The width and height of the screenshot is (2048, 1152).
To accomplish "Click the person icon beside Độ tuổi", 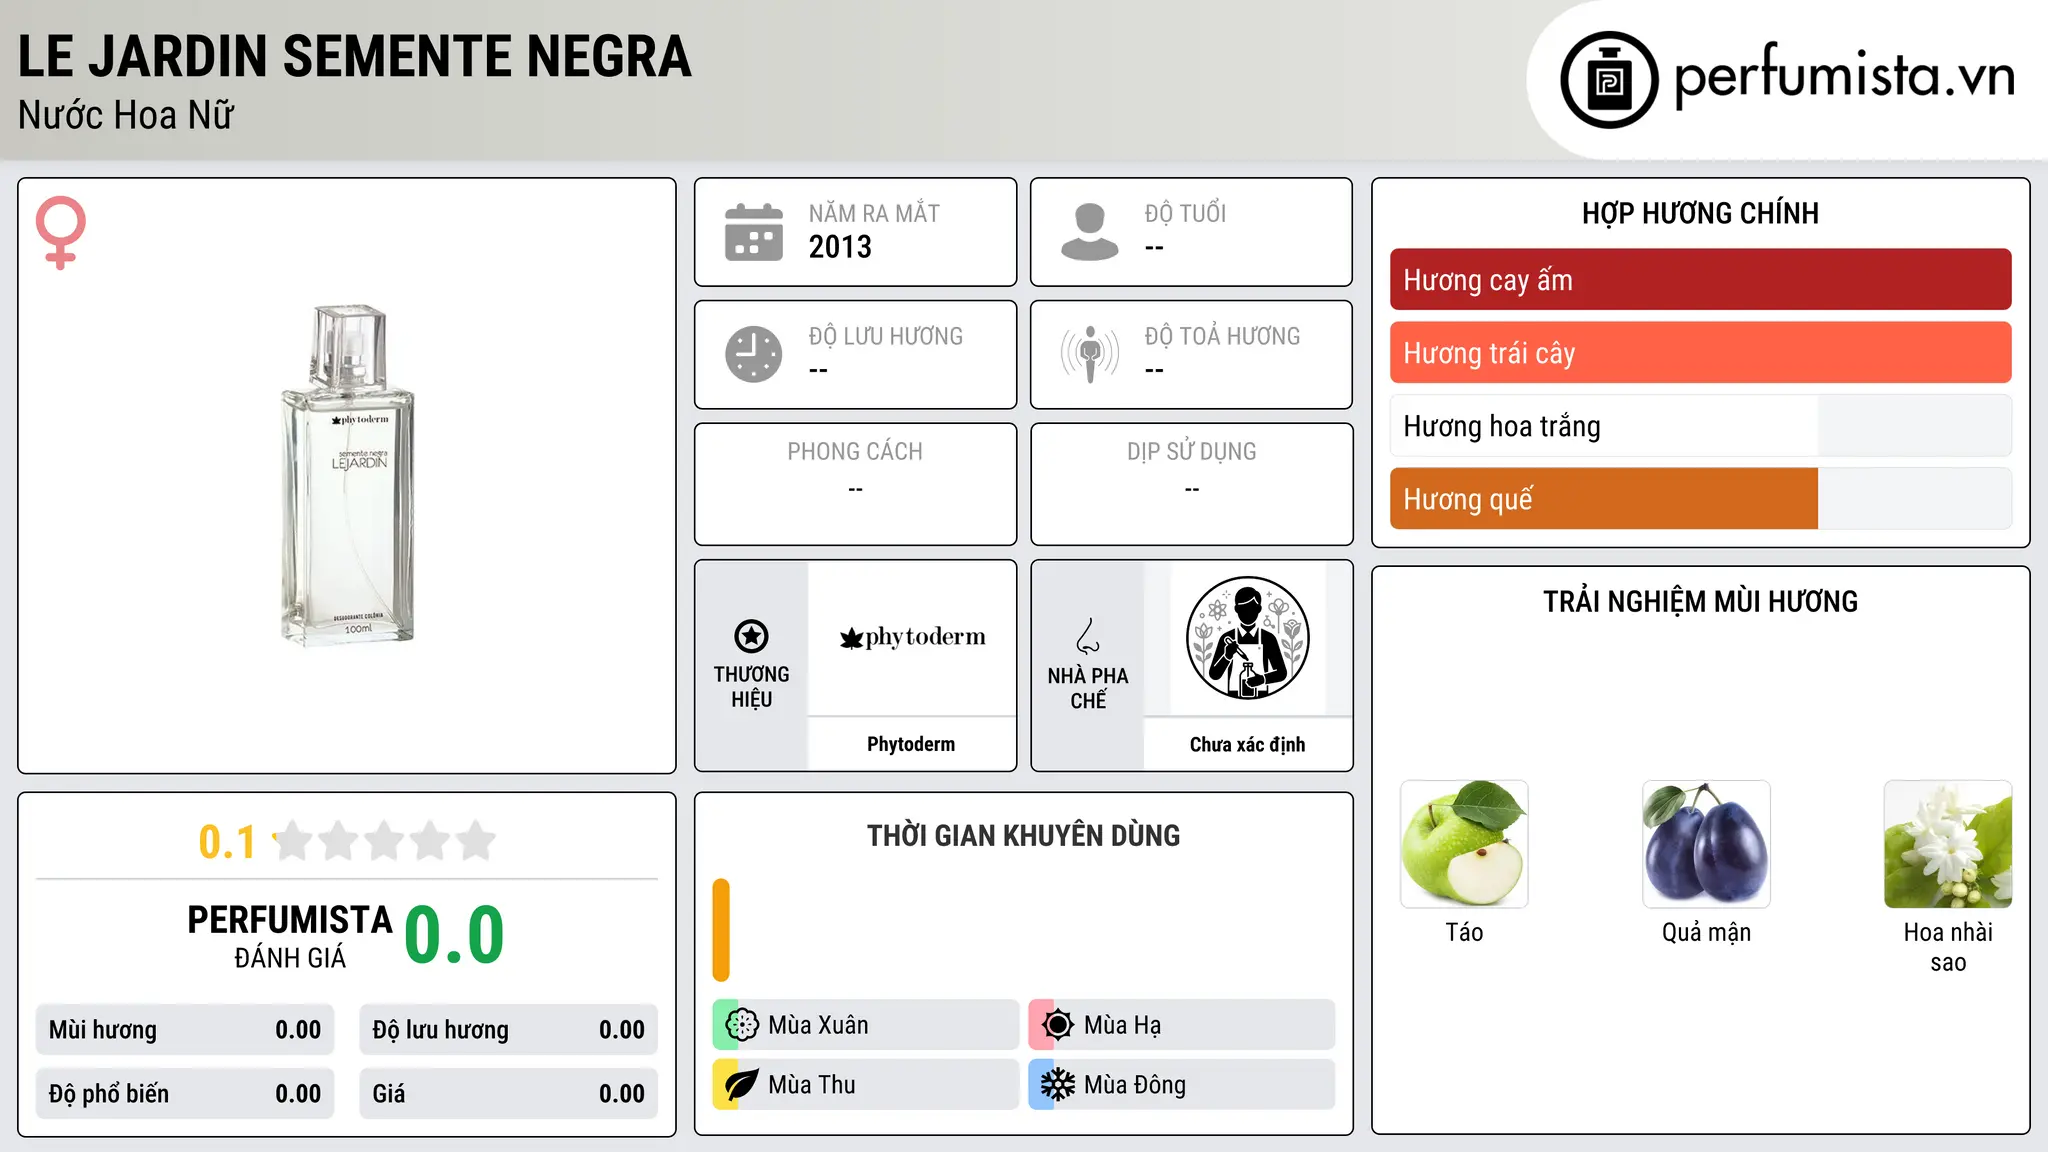I will pos(1090,232).
